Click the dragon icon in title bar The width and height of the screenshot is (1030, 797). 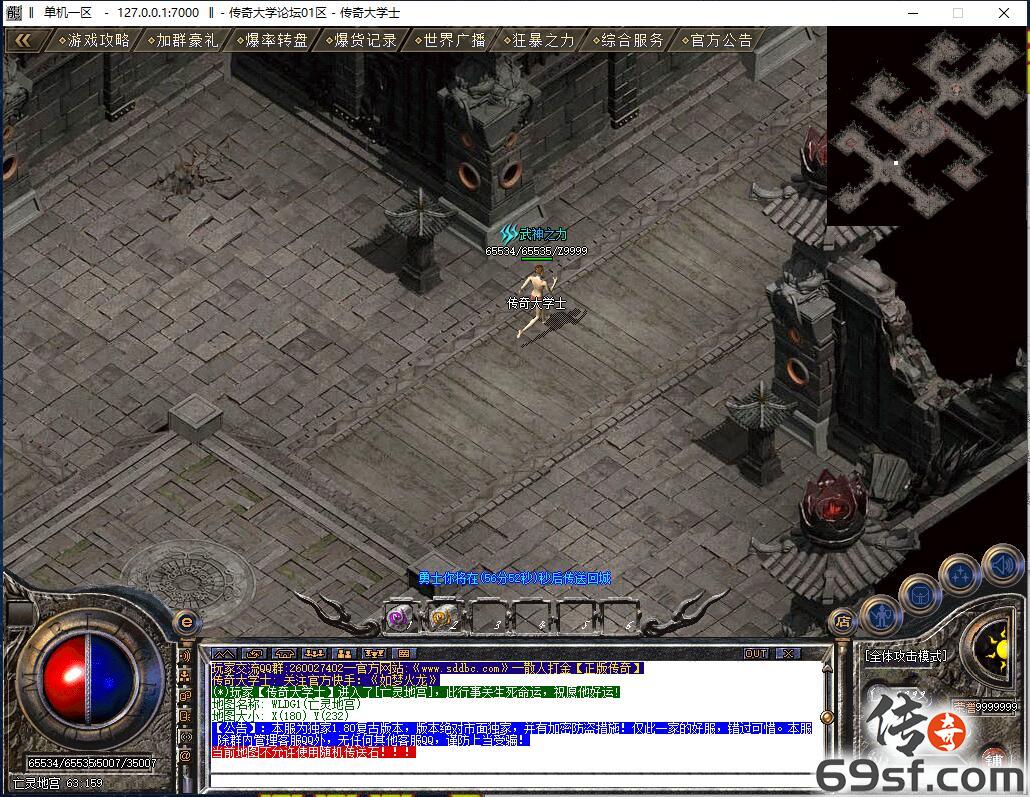(x=14, y=12)
